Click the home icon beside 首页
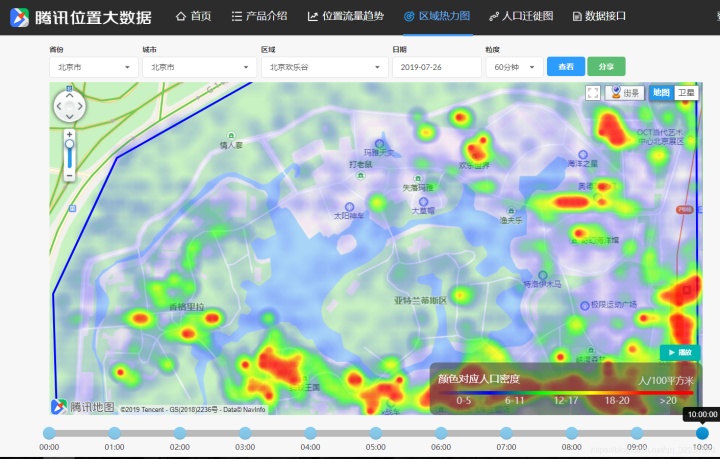This screenshot has width=720, height=459. (x=180, y=17)
